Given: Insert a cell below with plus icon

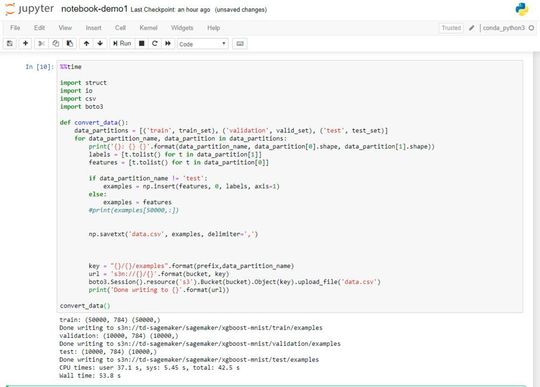Looking at the screenshot, I should click(x=25, y=43).
